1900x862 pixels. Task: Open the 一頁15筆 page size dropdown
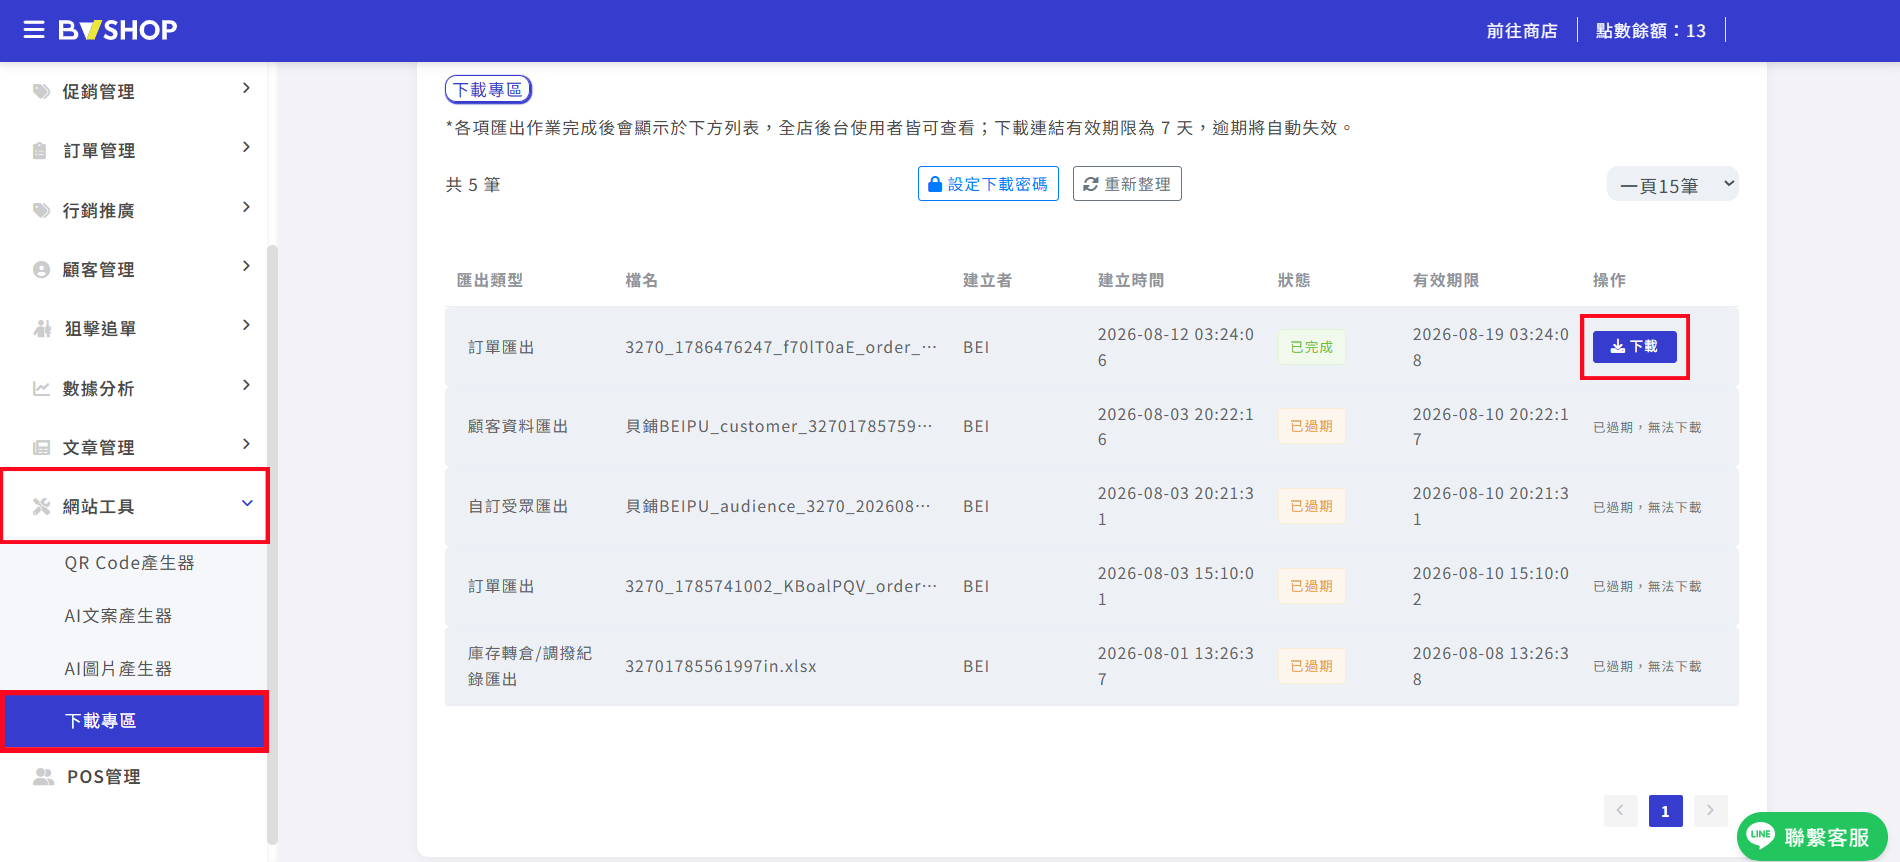1673,184
